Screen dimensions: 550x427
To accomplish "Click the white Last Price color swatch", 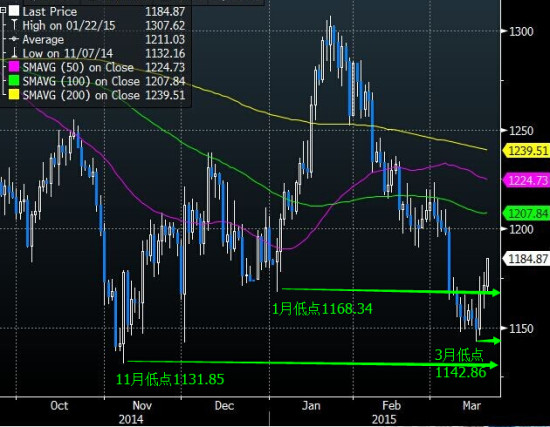I will click(14, 11).
